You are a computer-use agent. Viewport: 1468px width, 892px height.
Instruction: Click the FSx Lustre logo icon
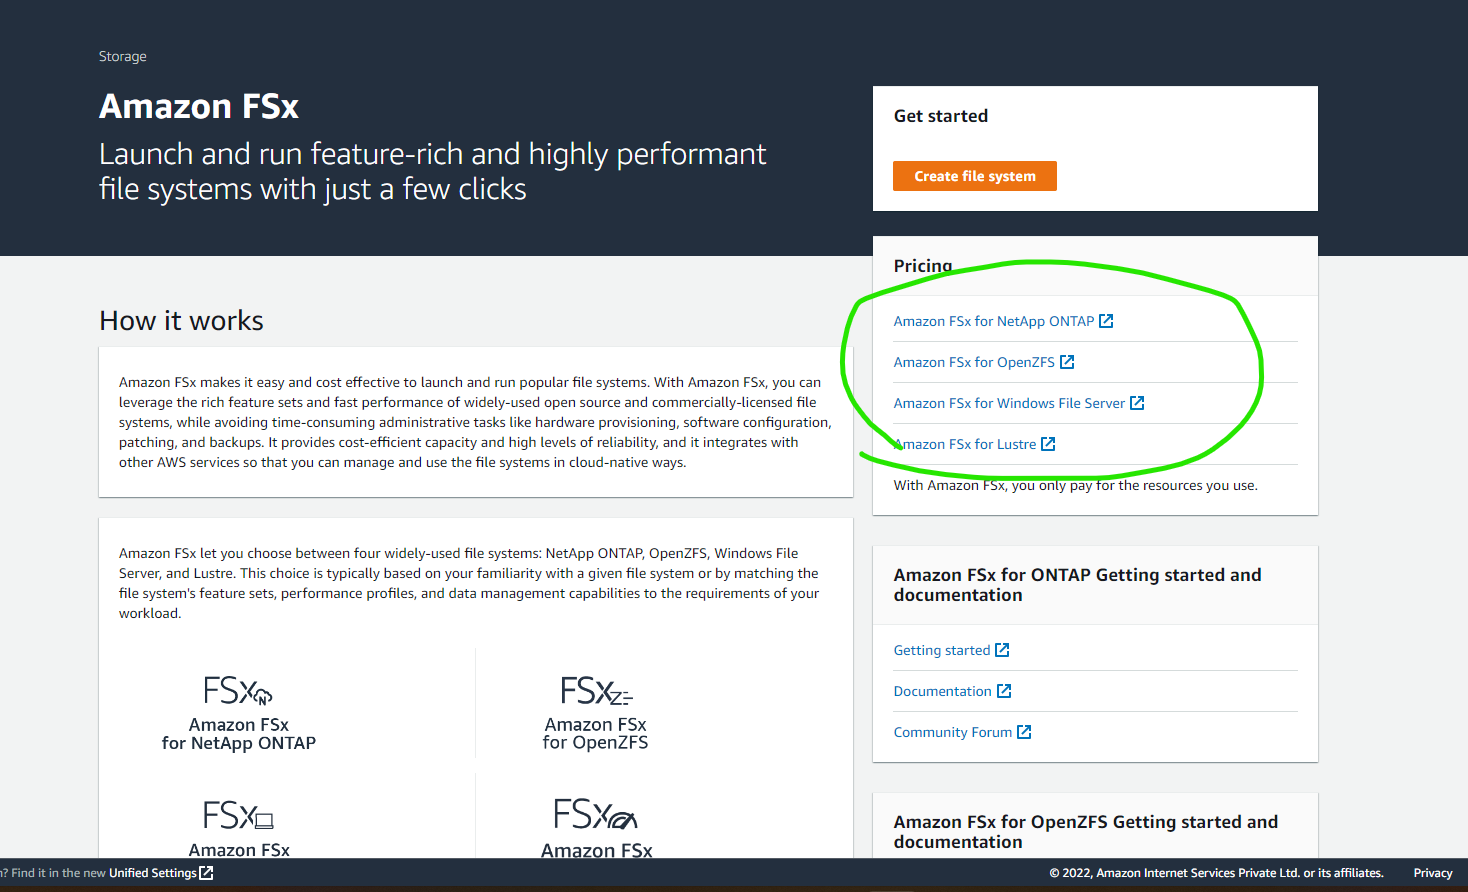[596, 815]
